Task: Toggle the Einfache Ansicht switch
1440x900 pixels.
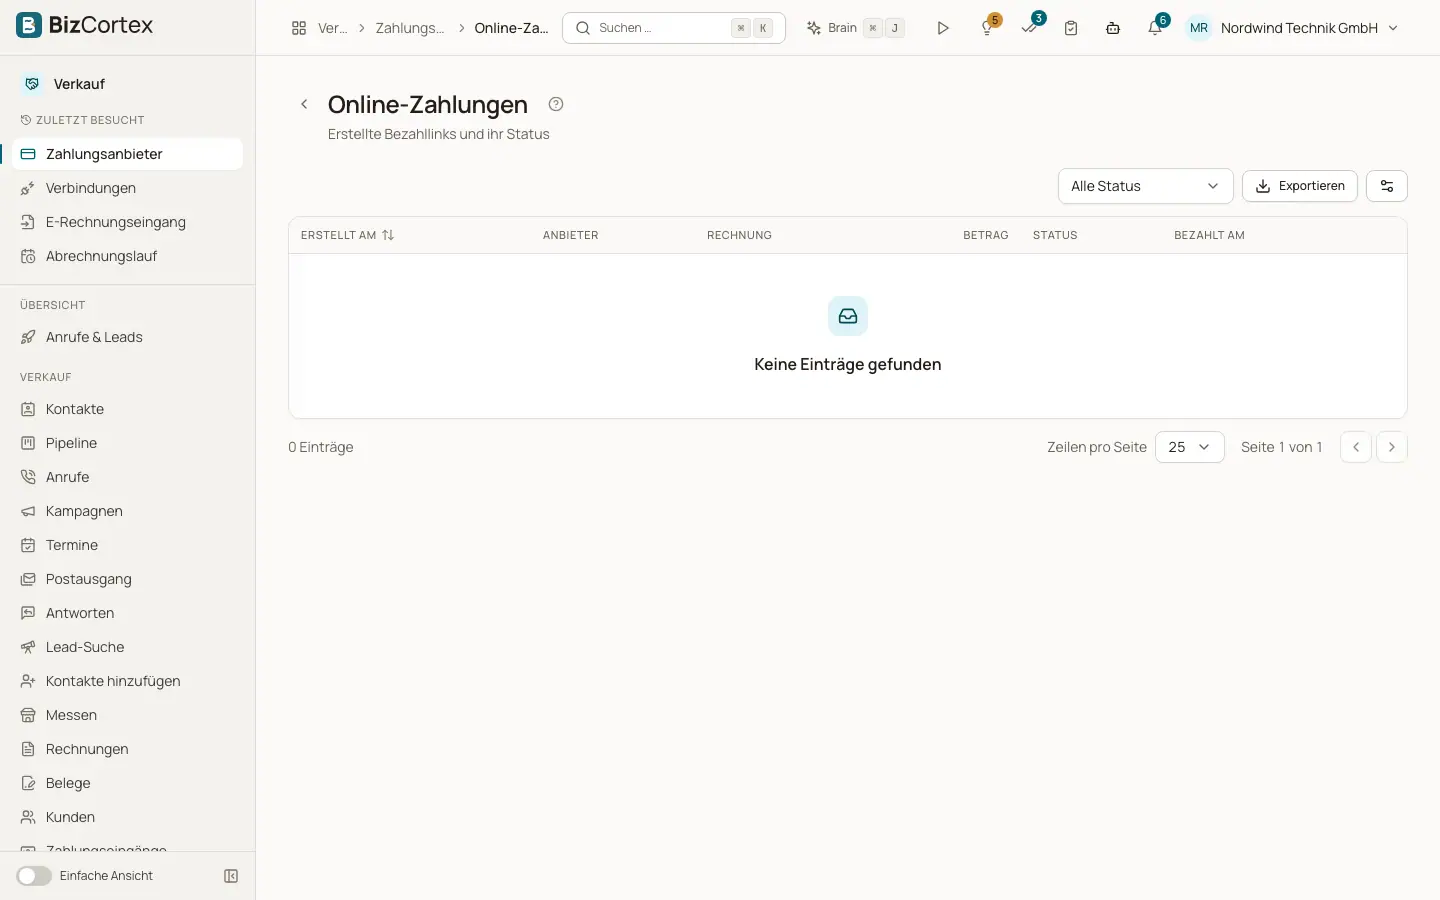Action: [34, 876]
